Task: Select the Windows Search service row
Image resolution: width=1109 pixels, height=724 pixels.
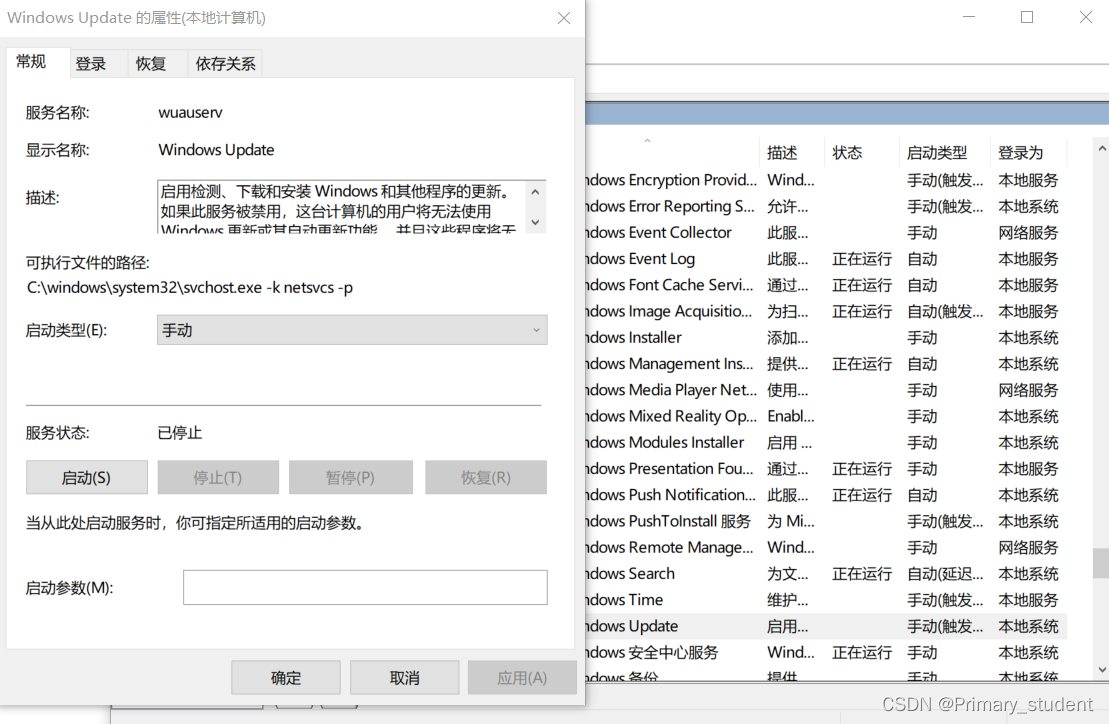Action: tap(825, 573)
